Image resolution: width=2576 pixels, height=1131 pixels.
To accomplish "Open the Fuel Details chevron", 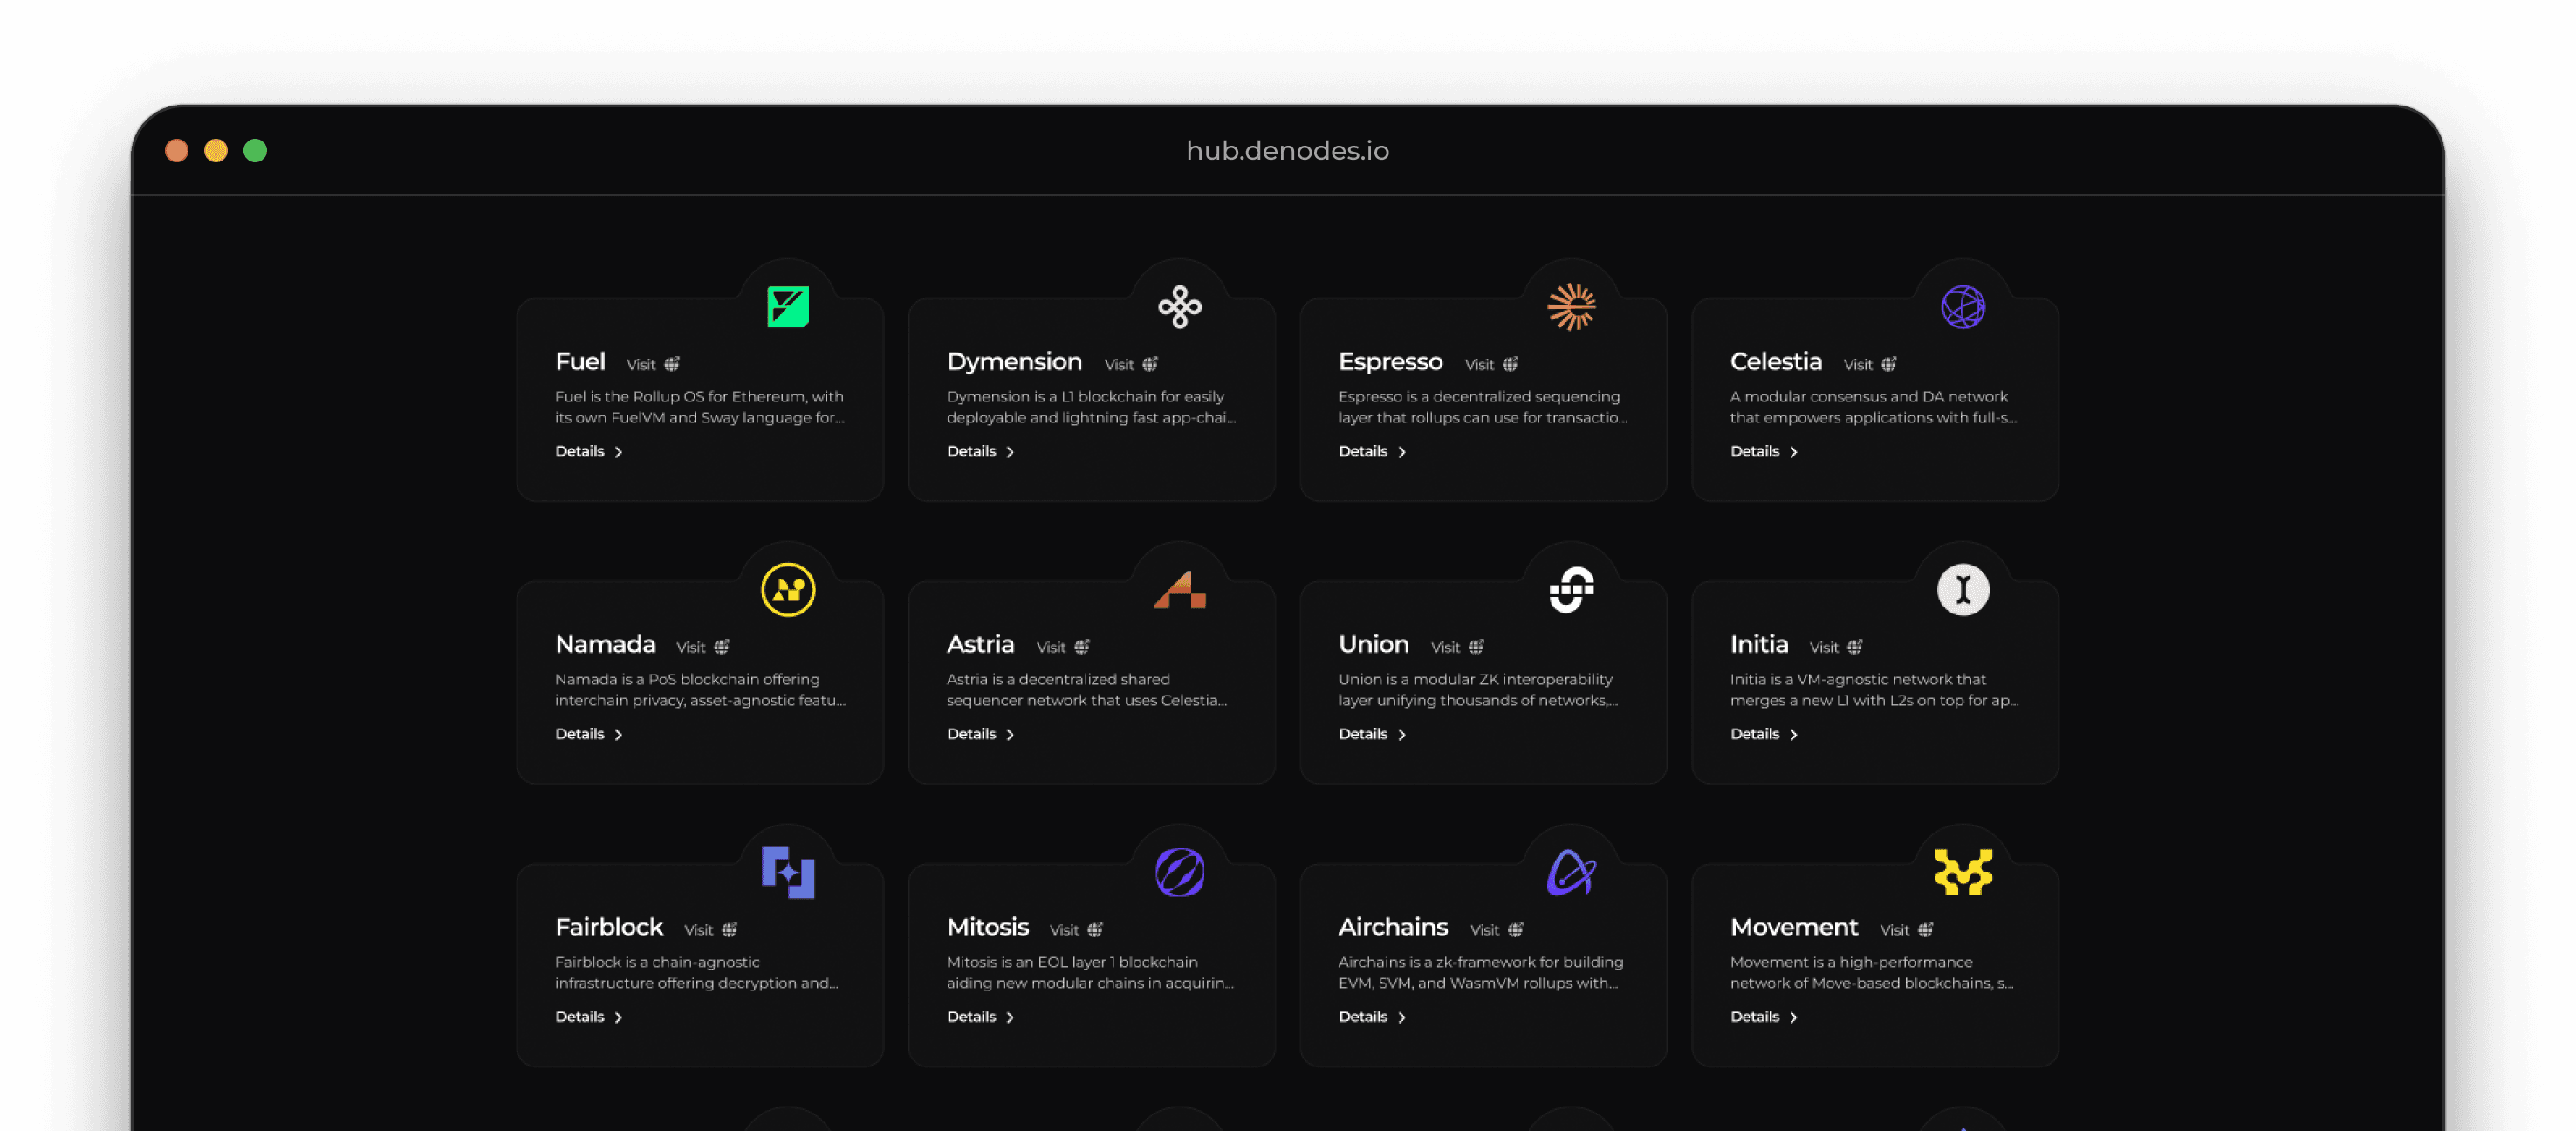I will point(618,452).
